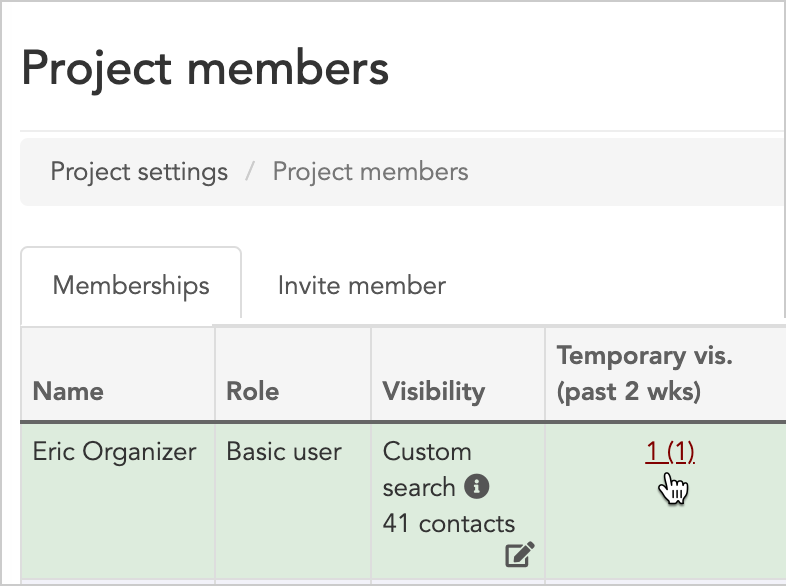Image resolution: width=786 pixels, height=586 pixels.
Task: Click the Visibility column header
Action: click(434, 390)
